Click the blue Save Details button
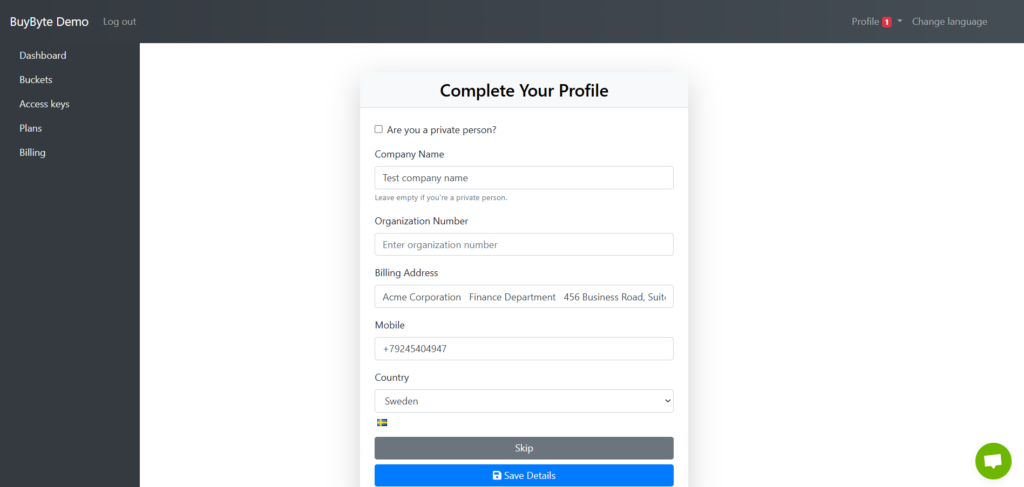 click(x=524, y=476)
